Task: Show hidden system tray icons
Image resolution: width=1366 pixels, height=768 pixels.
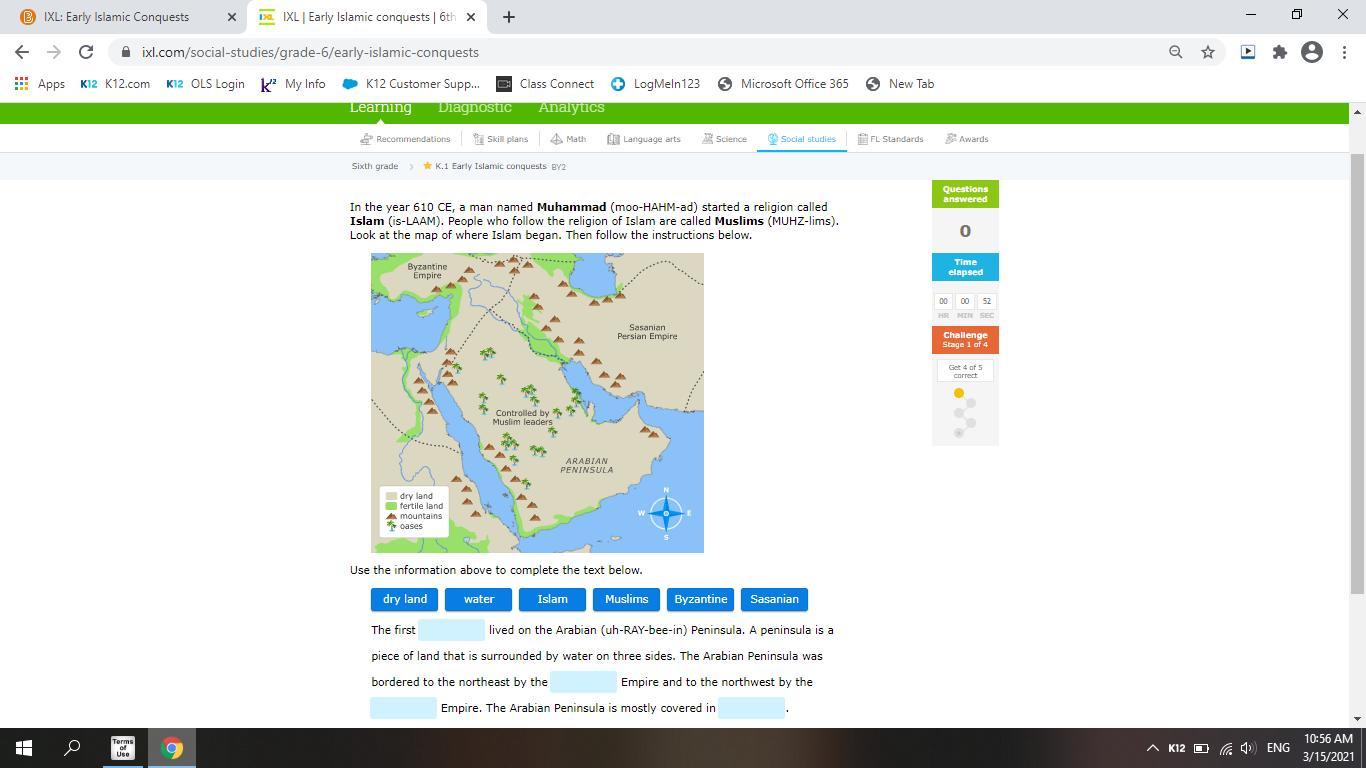Action: tap(1152, 748)
